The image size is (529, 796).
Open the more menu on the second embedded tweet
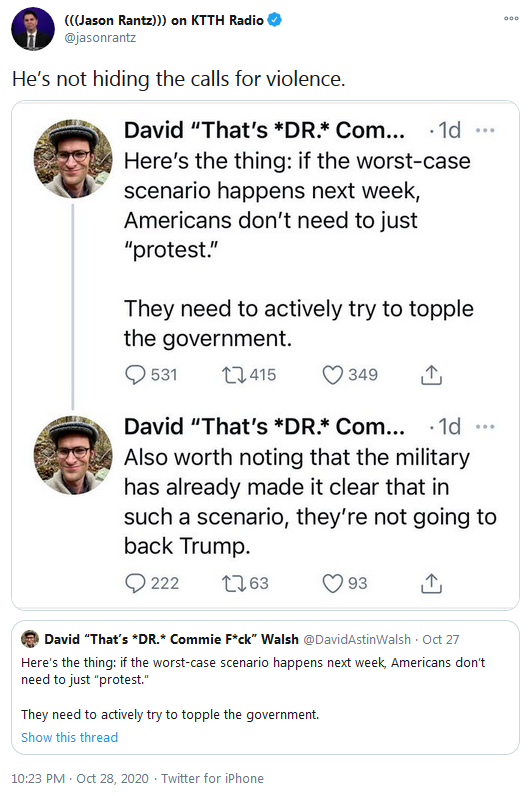point(485,427)
